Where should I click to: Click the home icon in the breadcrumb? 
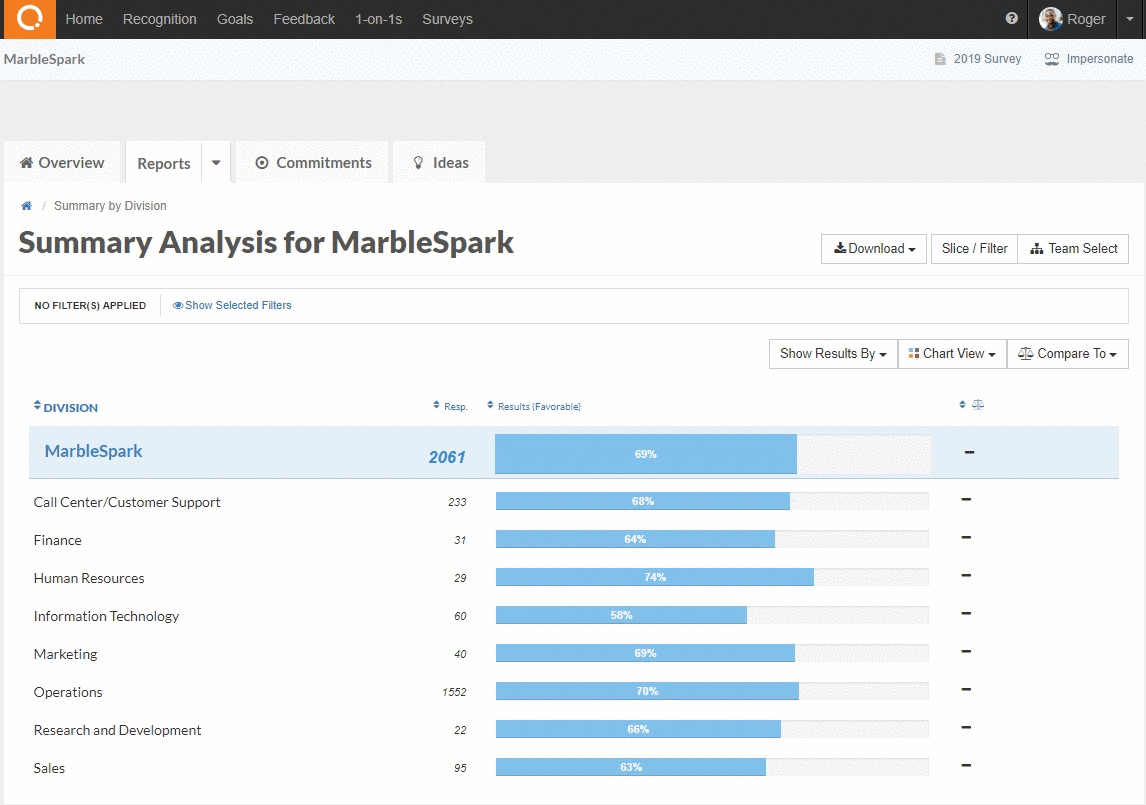point(26,205)
